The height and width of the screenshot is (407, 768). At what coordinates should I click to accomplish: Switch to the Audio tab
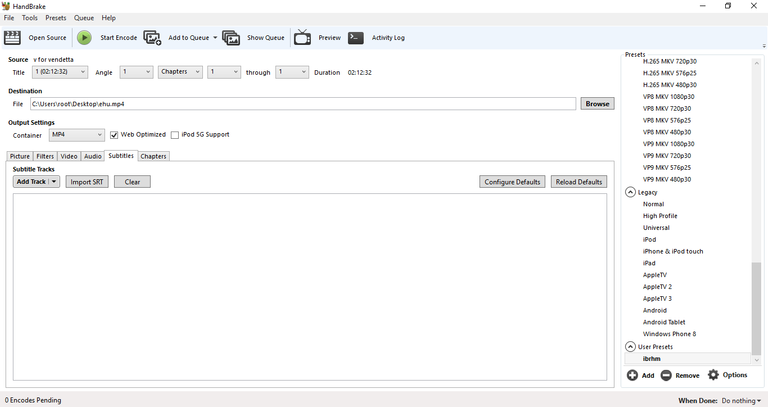point(93,156)
